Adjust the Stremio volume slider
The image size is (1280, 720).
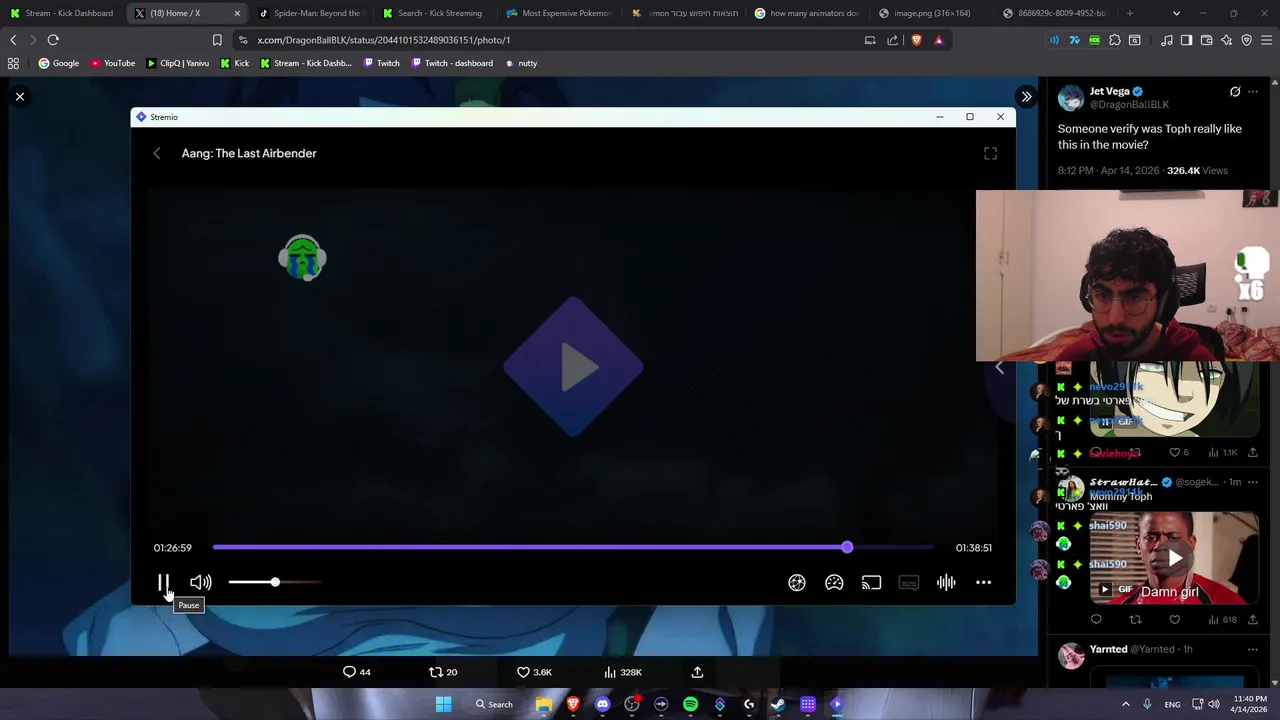[x=275, y=582]
